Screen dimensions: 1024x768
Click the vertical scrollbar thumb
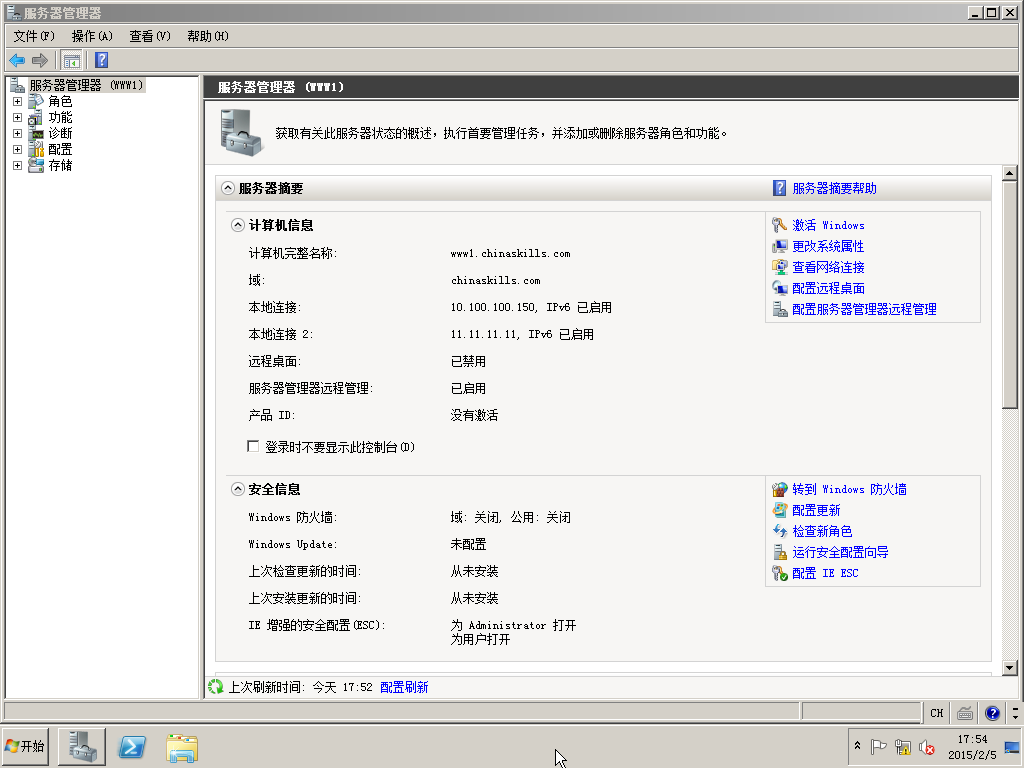click(x=1010, y=295)
